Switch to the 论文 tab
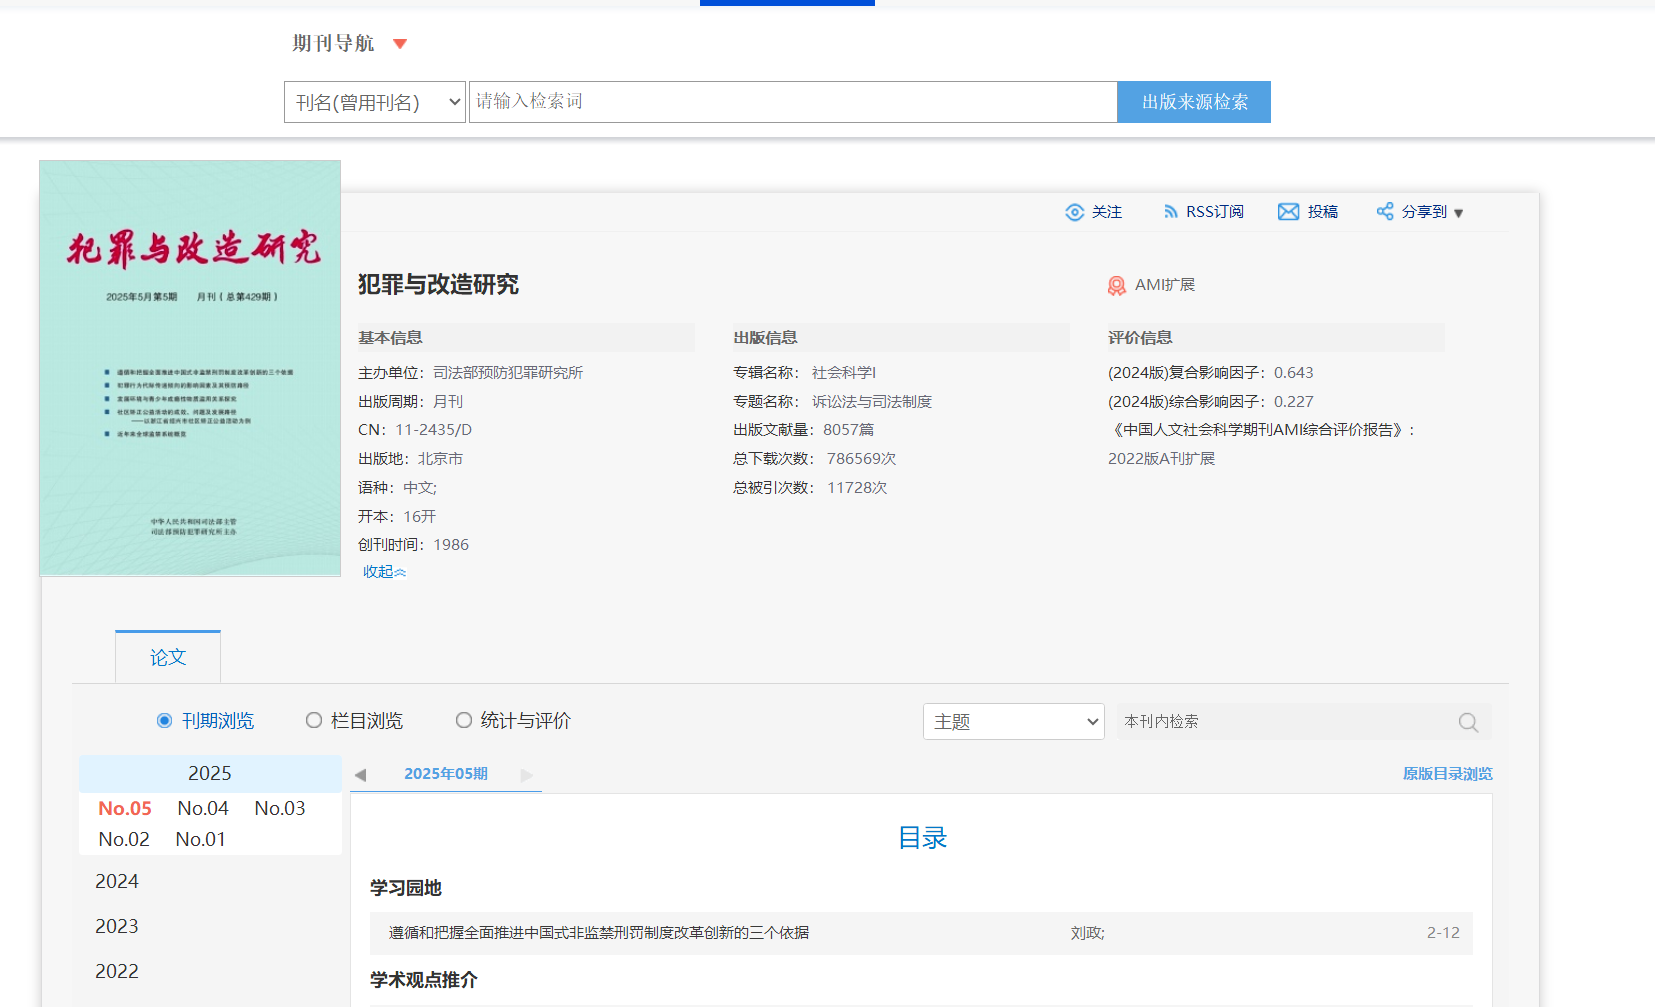The width and height of the screenshot is (1655, 1007). 168,658
